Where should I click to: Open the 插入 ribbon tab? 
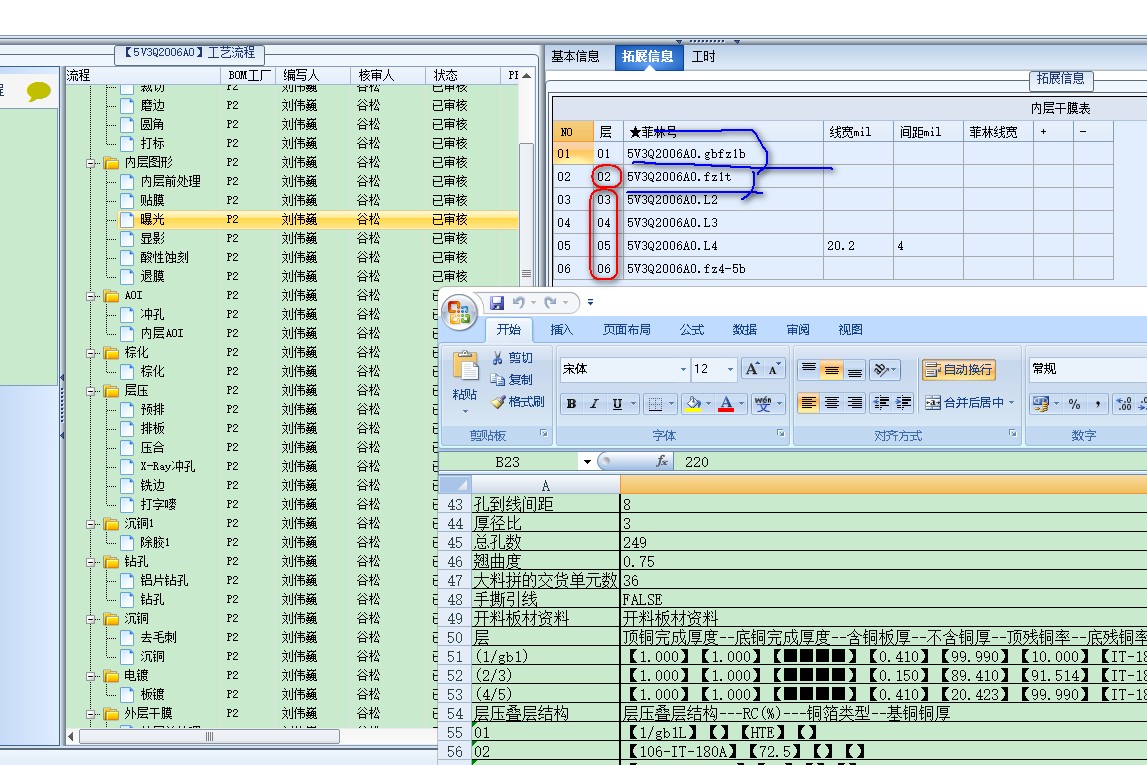pos(561,330)
